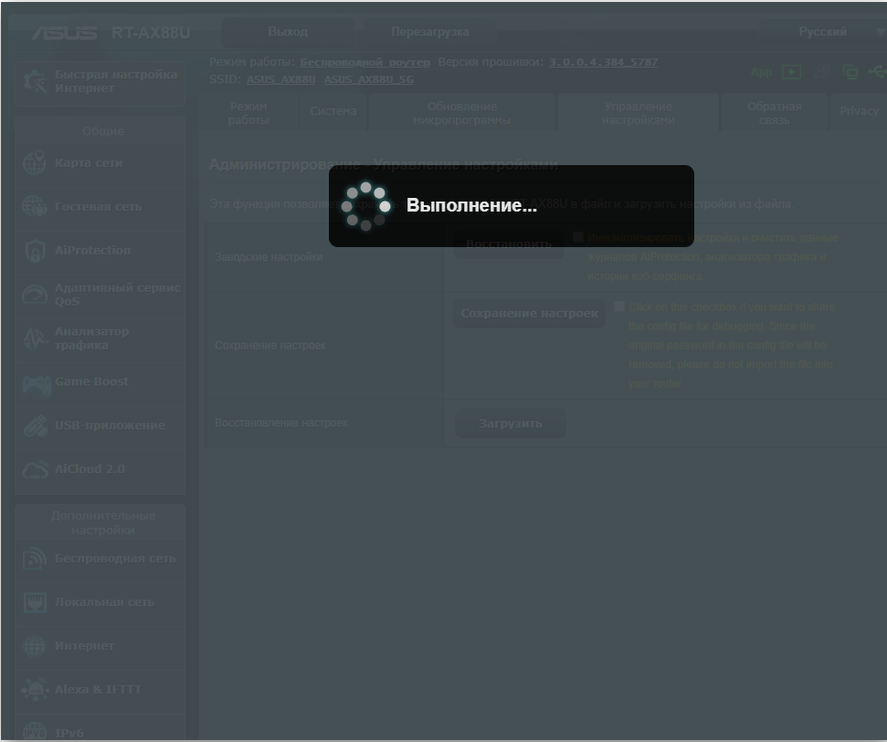
Task: Click the Сохранение настроек button
Action: click(x=529, y=313)
